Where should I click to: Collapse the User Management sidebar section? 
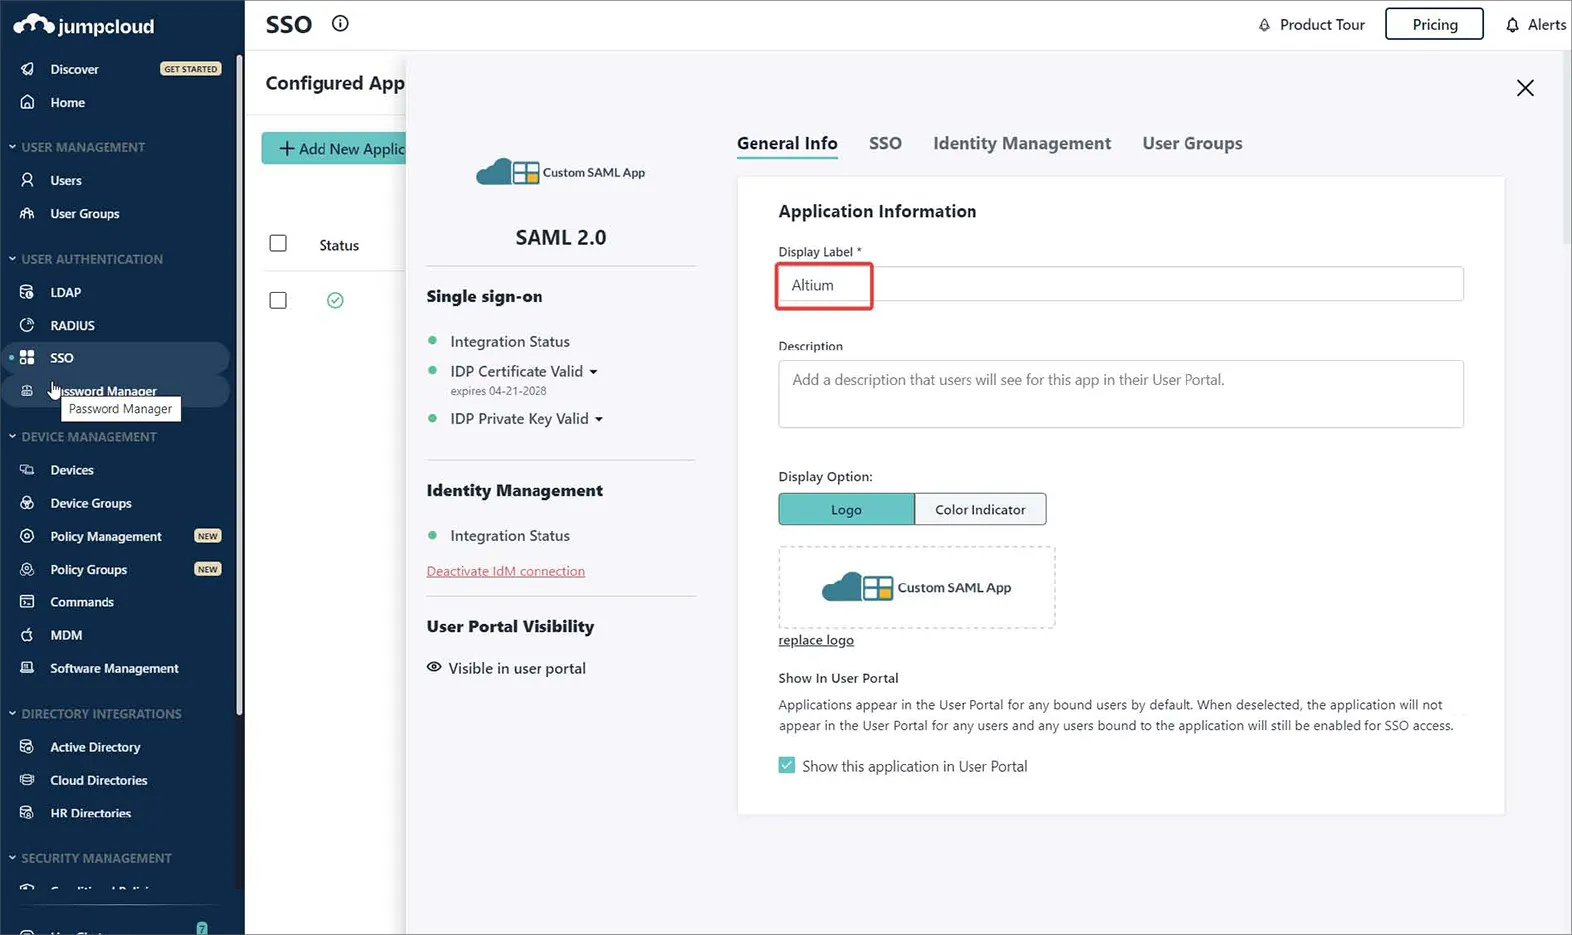[x=12, y=147]
